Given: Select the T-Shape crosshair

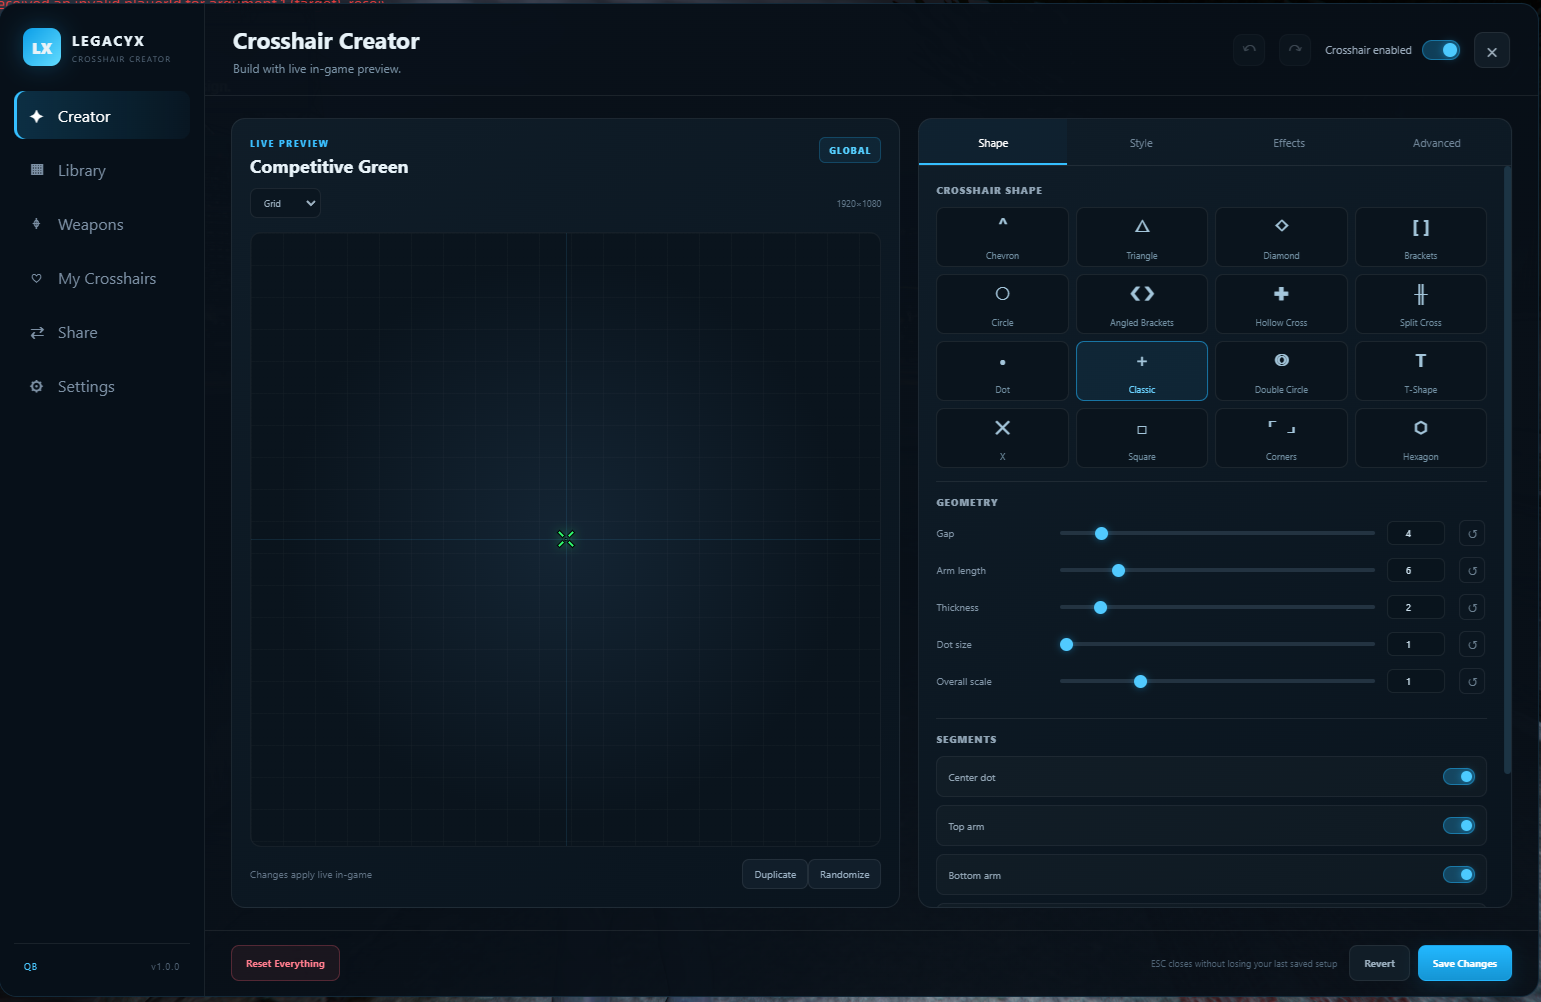Looking at the screenshot, I should [x=1421, y=371].
